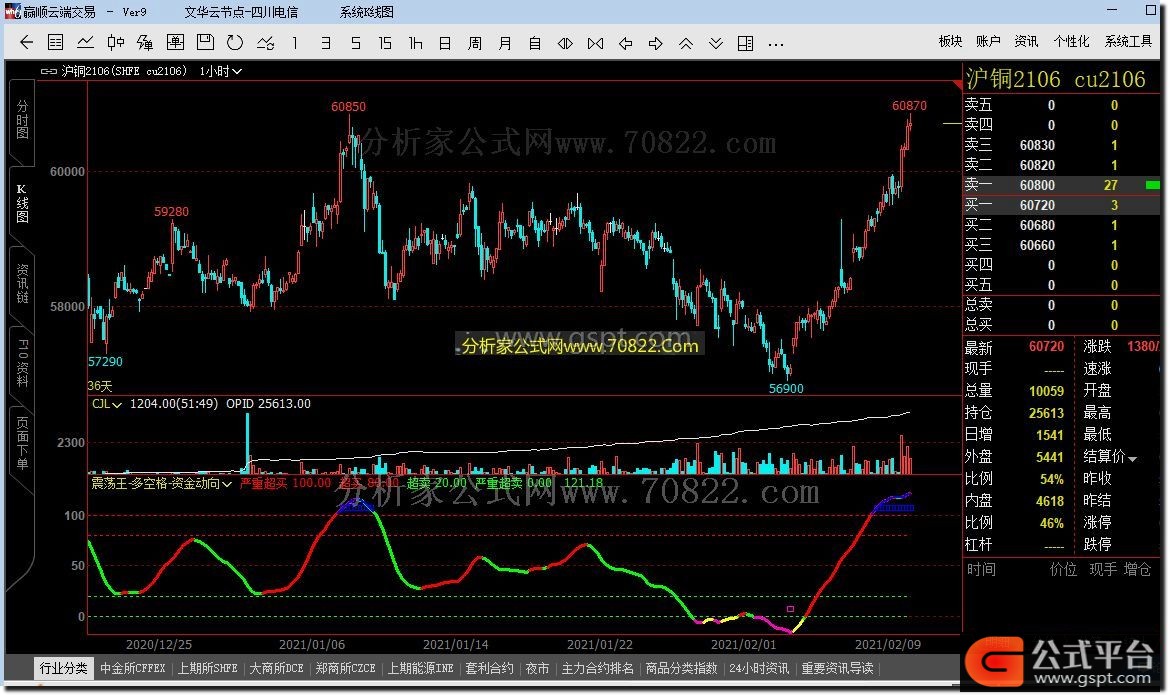Select the 3-minute period button
Image resolution: width=1170 pixels, height=695 pixels.
(325, 43)
